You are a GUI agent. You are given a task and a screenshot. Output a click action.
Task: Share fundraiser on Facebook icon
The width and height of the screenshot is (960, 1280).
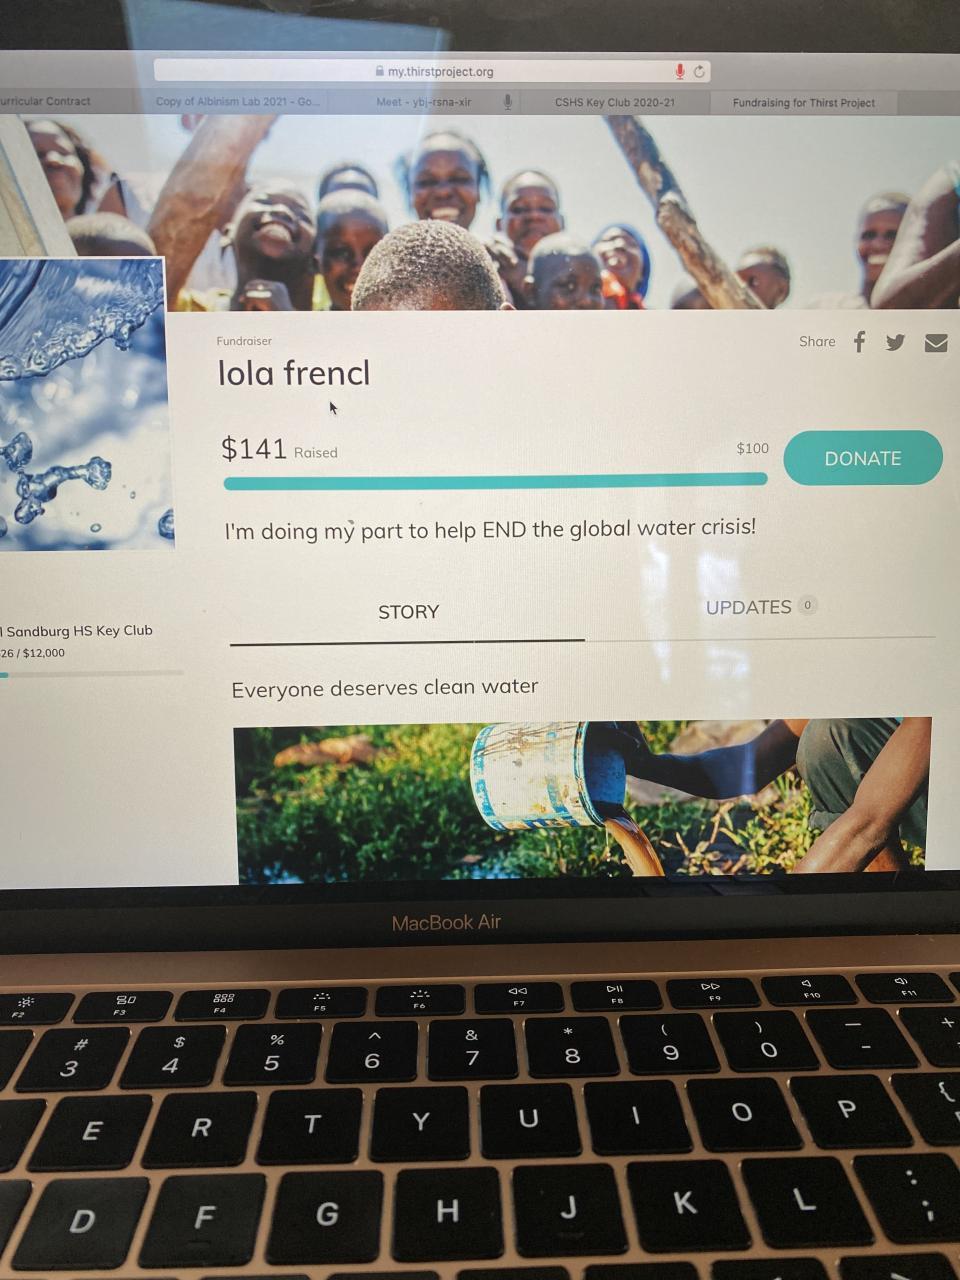click(x=859, y=342)
